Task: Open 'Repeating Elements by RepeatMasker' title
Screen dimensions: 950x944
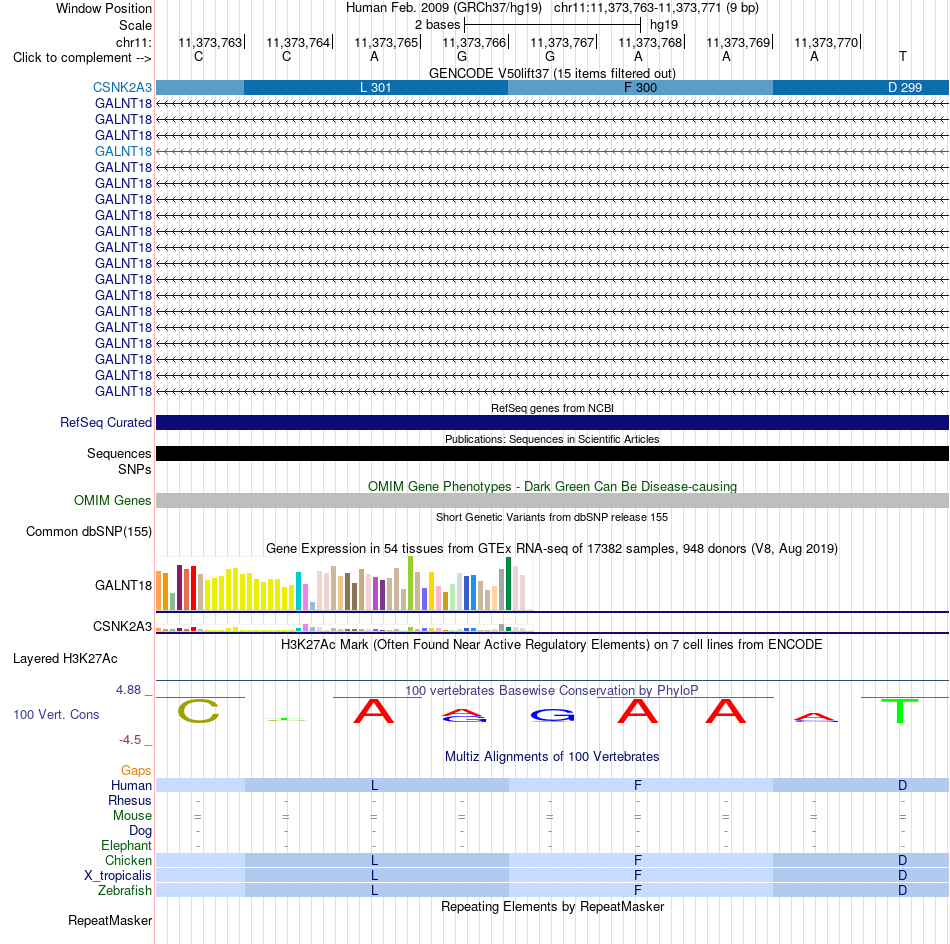Action: click(552, 906)
